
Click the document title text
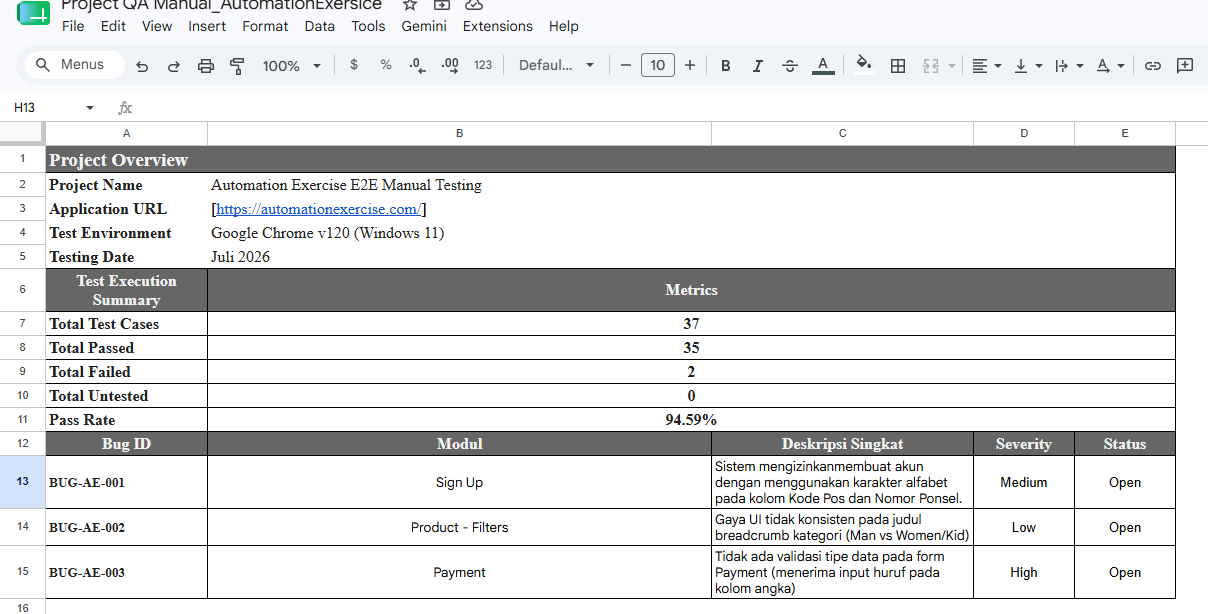coord(221,5)
